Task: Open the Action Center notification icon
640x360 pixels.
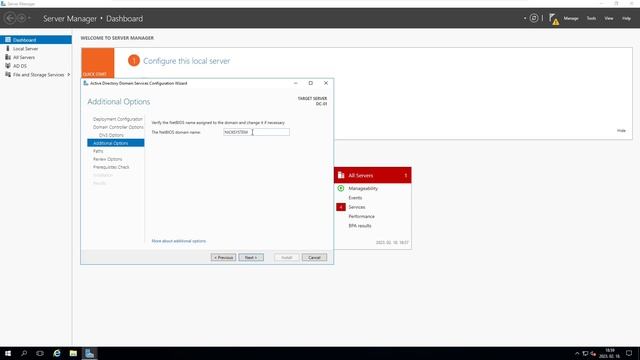Action: (629, 353)
